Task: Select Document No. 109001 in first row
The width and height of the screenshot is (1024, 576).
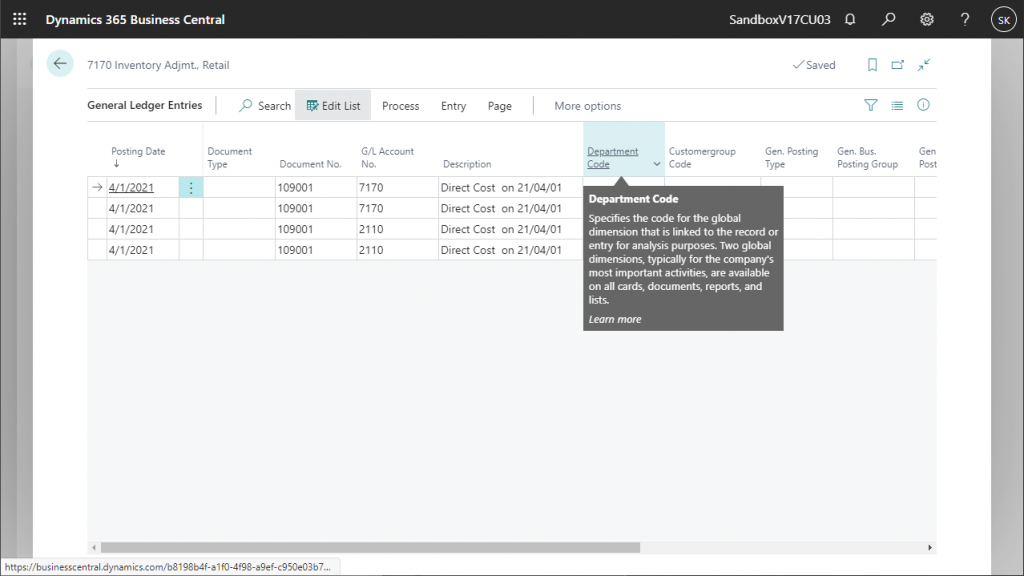Action: pyautogui.click(x=316, y=187)
